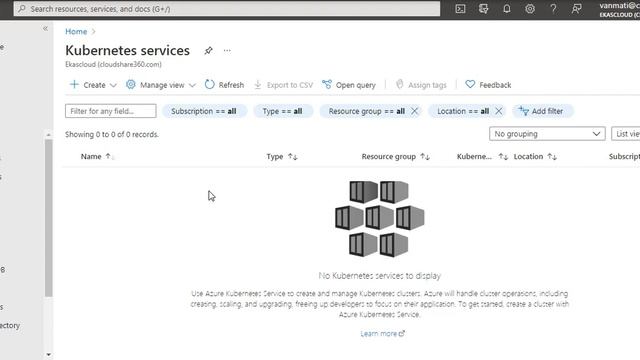Image resolution: width=640 pixels, height=360 pixels.
Task: Click Export to CSV
Action: point(283,85)
